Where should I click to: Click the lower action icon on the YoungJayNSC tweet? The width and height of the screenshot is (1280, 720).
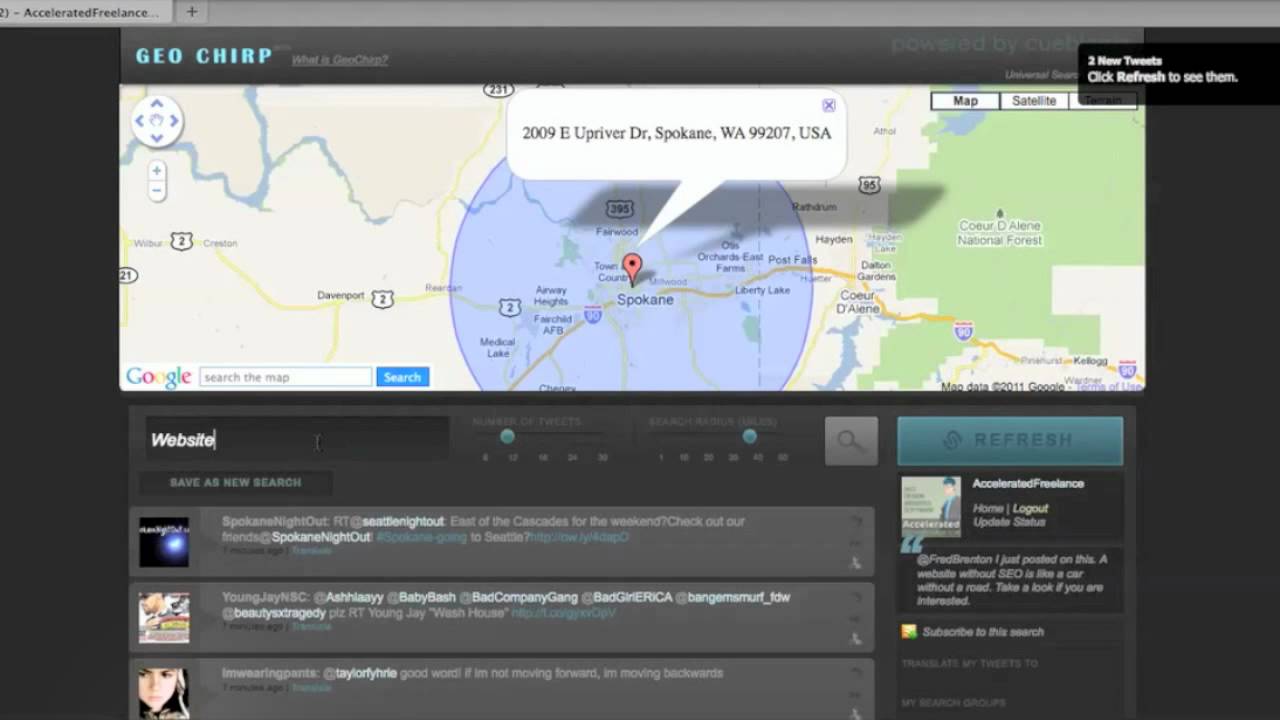856,638
